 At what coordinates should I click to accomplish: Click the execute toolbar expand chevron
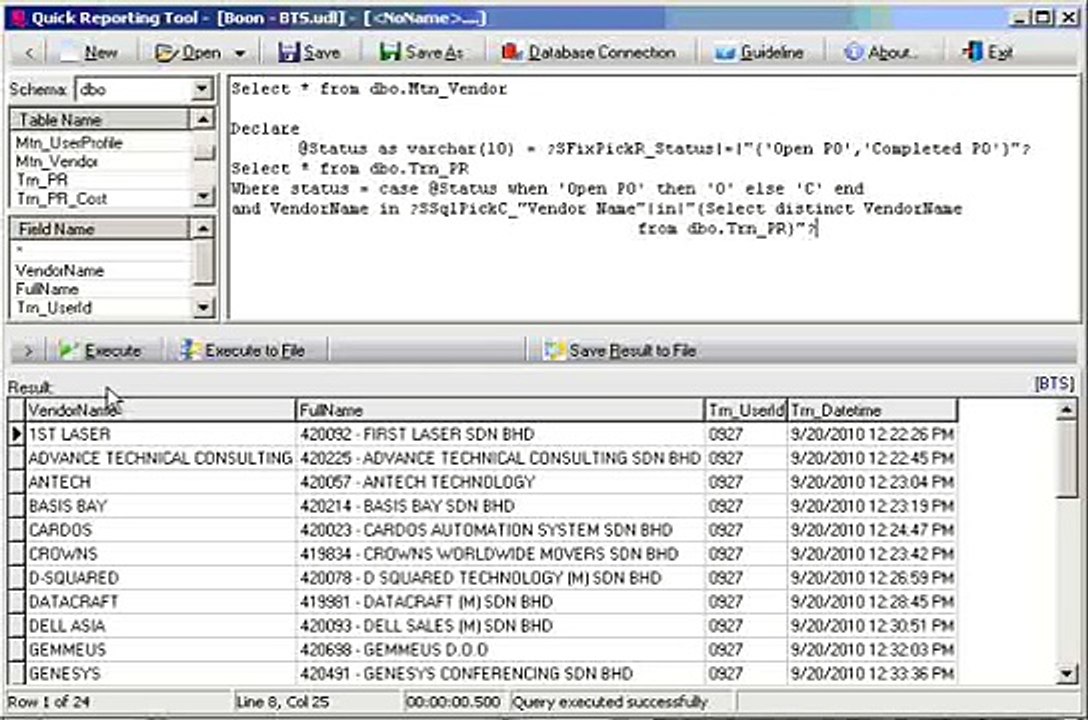[28, 351]
